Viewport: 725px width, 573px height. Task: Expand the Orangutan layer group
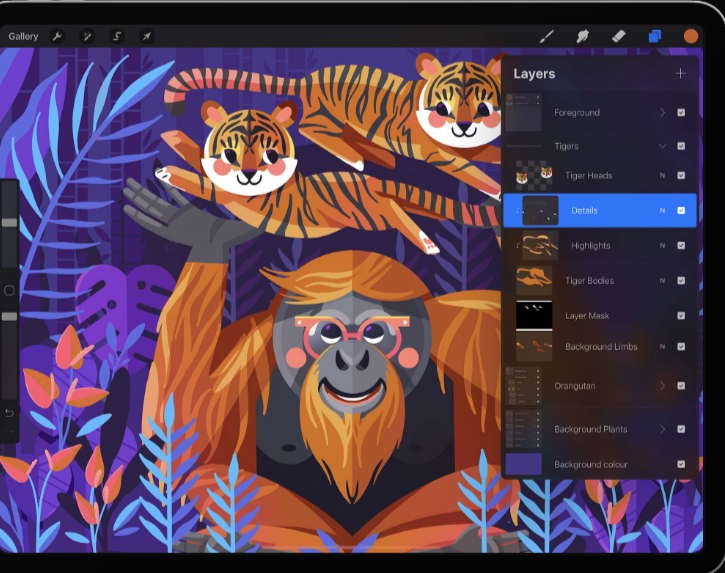[x=662, y=385]
